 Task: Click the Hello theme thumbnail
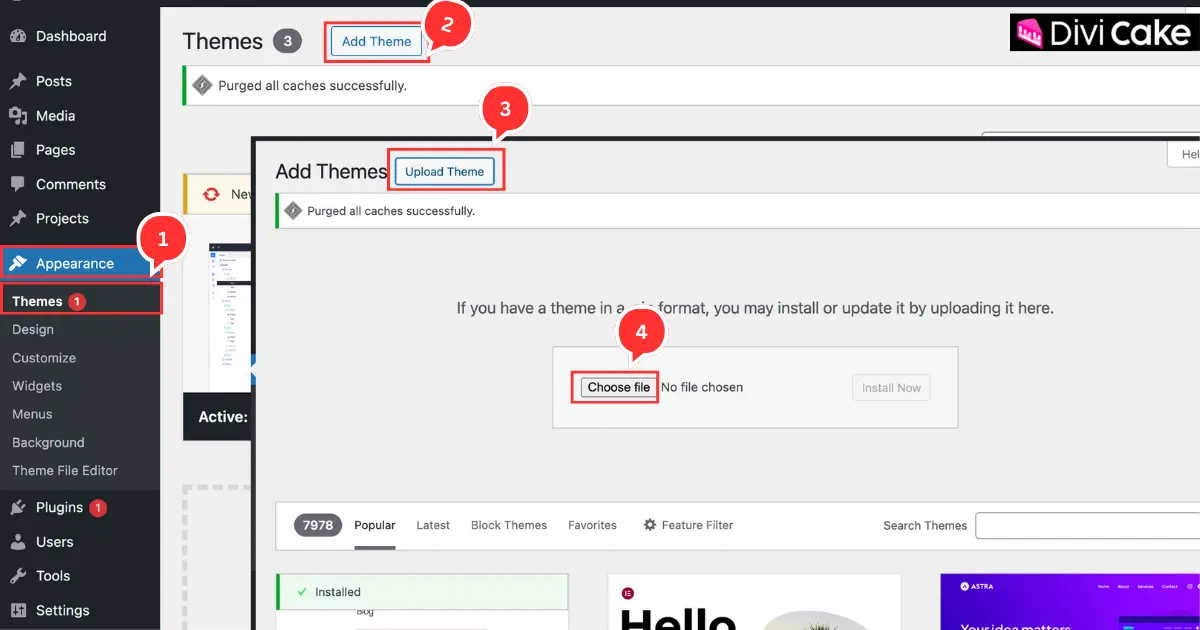[754, 602]
